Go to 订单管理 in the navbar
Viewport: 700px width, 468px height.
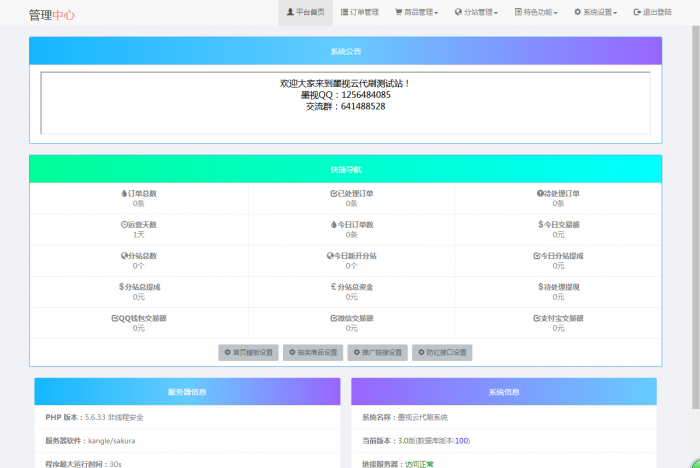pyautogui.click(x=360, y=13)
